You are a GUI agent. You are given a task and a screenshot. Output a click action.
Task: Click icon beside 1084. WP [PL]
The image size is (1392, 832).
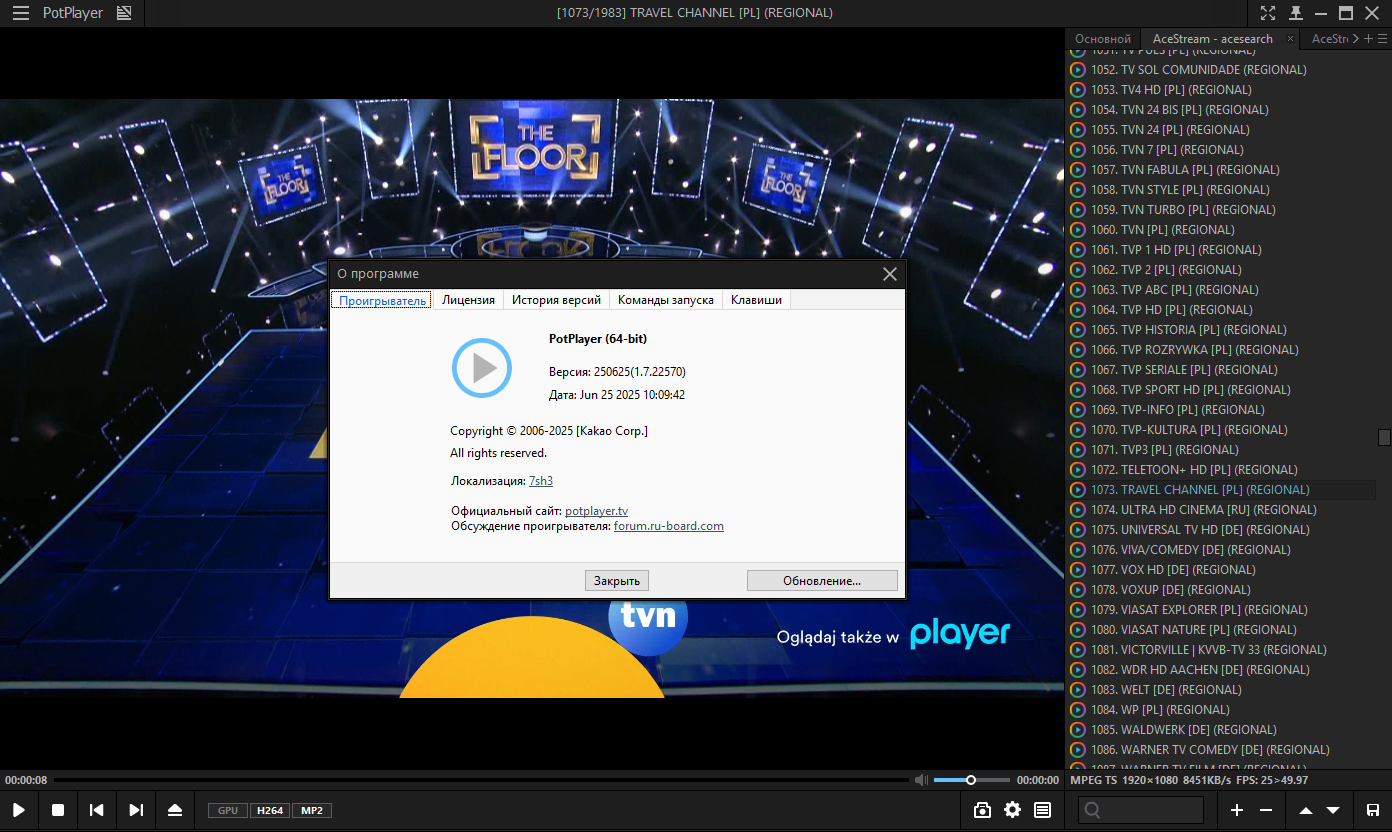[1077, 710]
